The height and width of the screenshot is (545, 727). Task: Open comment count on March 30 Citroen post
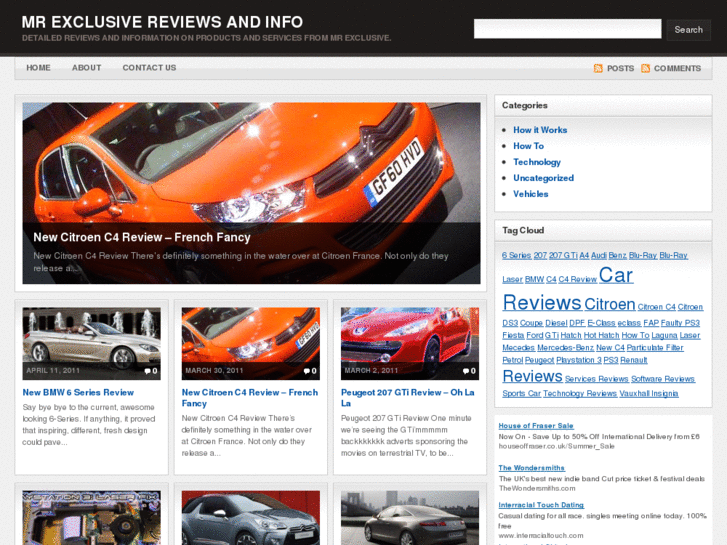click(x=310, y=371)
